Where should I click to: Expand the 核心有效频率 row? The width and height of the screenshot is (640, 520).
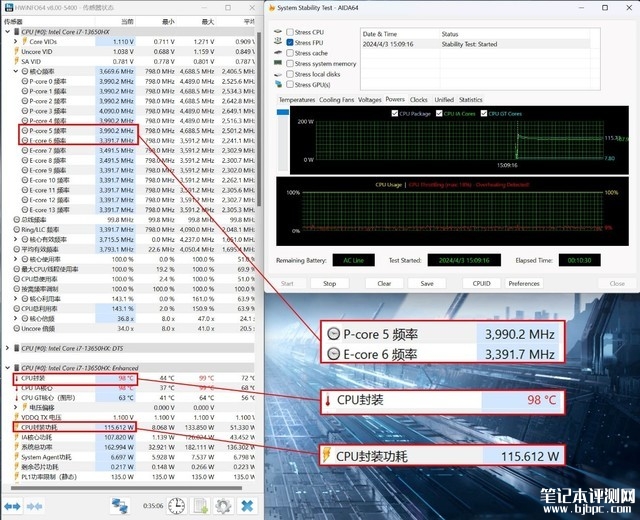click(x=16, y=239)
